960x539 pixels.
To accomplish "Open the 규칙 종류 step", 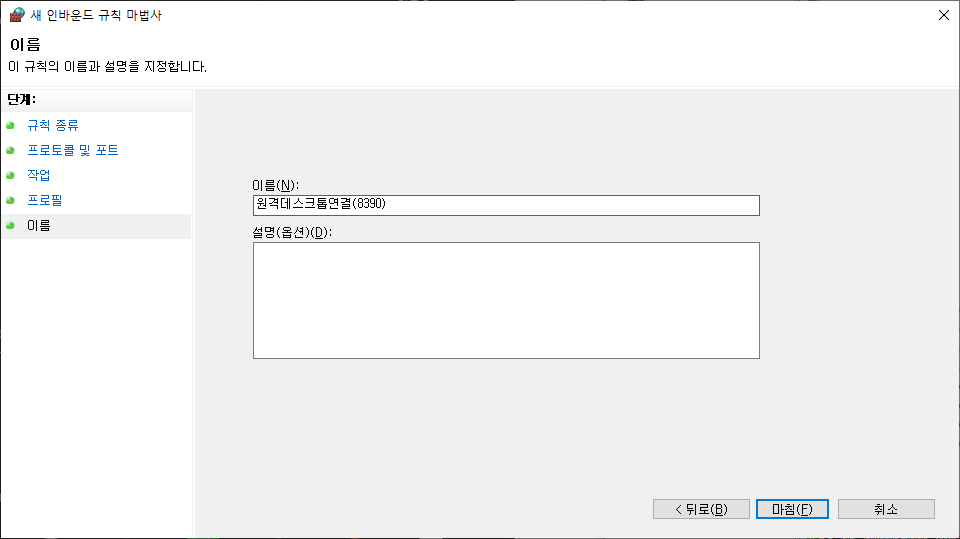I will click(x=53, y=126).
